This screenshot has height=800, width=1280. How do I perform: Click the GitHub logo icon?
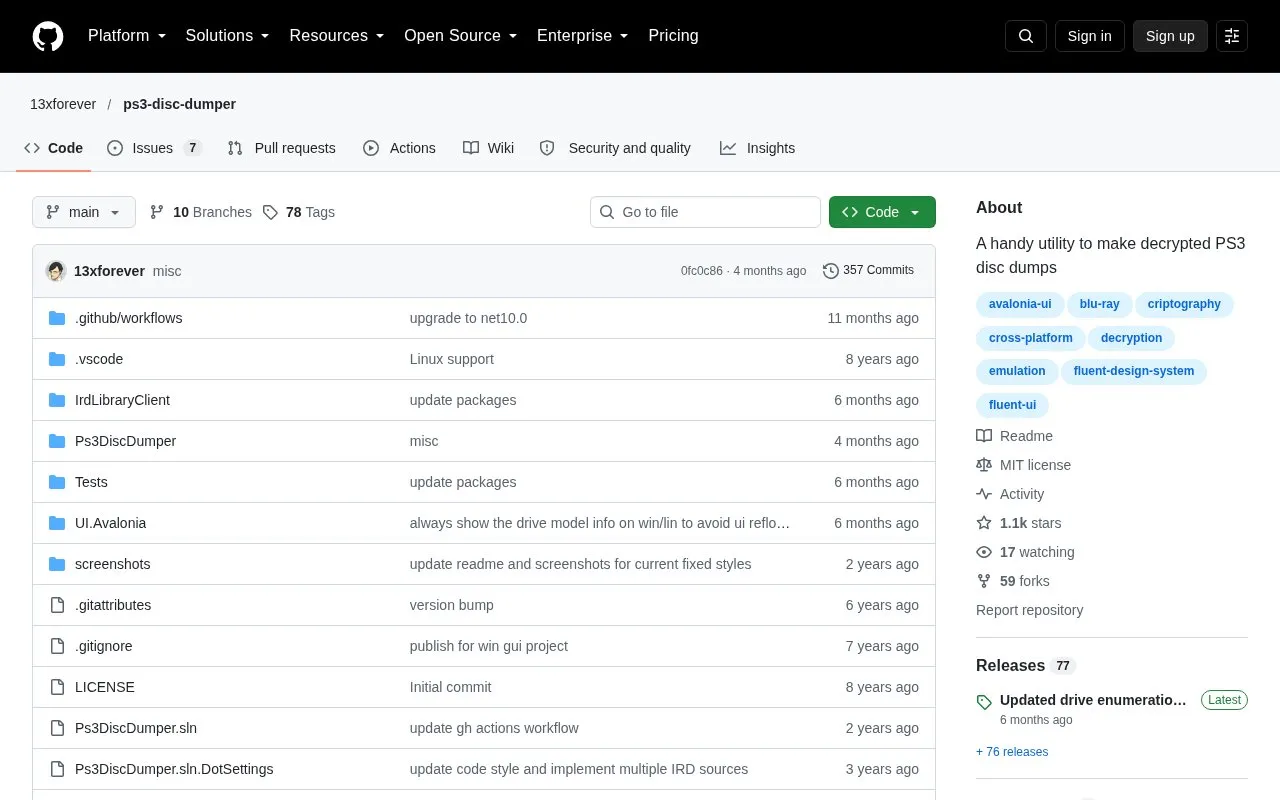tap(48, 36)
